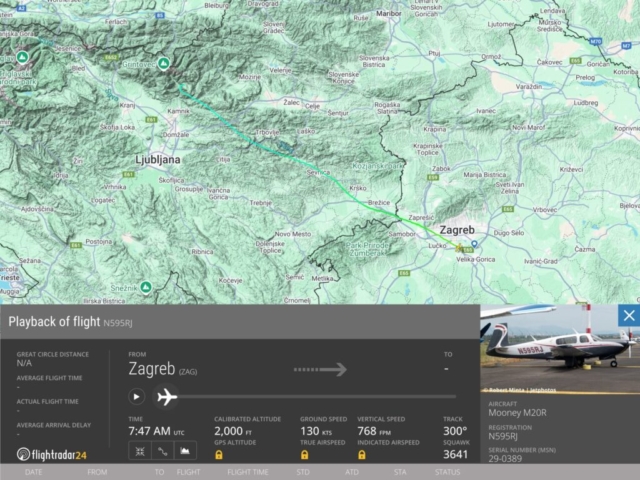Click the STATUS column header
The image size is (640, 480).
point(447,472)
